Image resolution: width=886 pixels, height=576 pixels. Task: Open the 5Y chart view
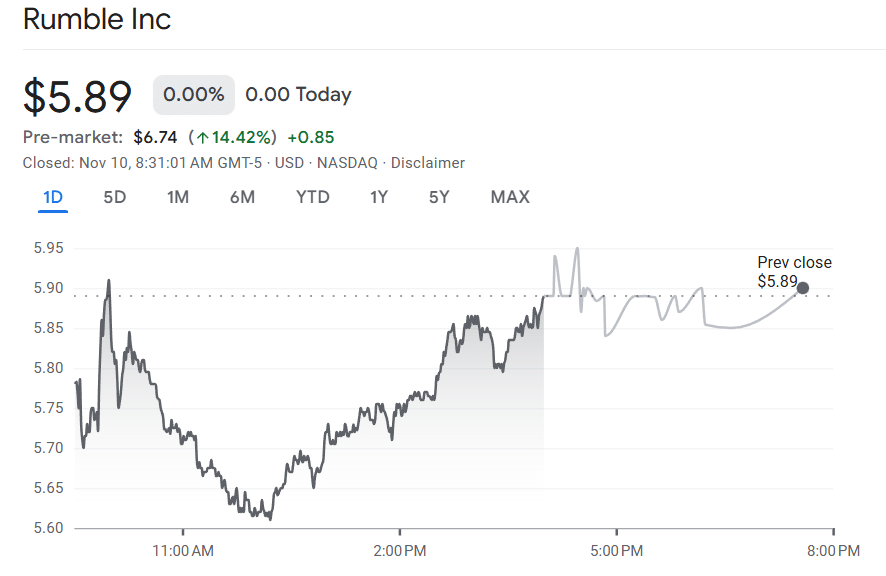(438, 197)
